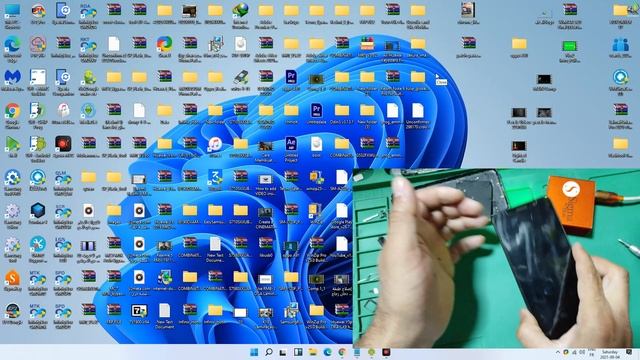This screenshot has height=360, width=640.
Task: Open Task View from the taskbar
Action: click(x=283, y=352)
